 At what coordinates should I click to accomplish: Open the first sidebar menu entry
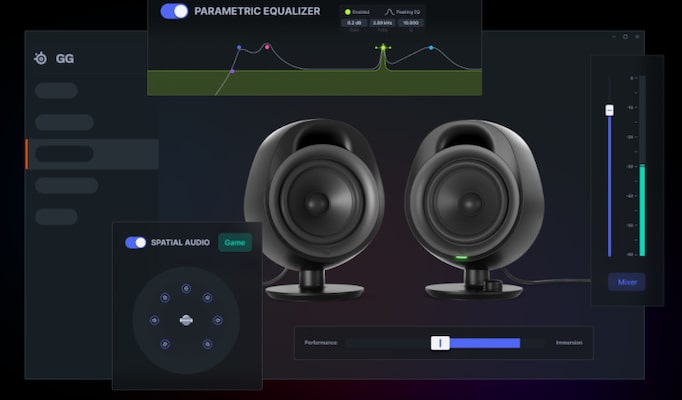pyautogui.click(x=56, y=91)
